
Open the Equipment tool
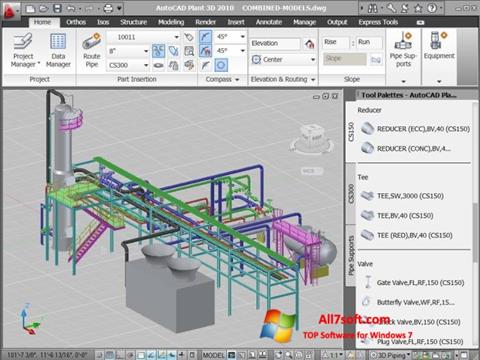(x=439, y=46)
